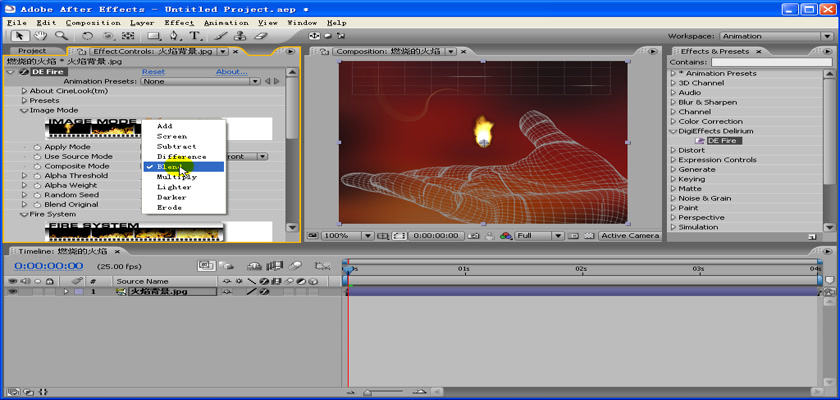Select the Hand tool
840x400 pixels.
40,36
